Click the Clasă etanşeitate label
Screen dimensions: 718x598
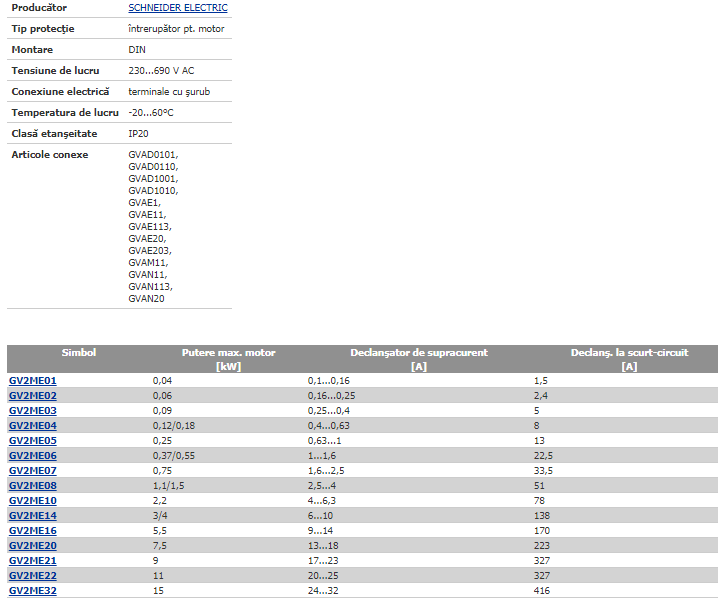54,134
